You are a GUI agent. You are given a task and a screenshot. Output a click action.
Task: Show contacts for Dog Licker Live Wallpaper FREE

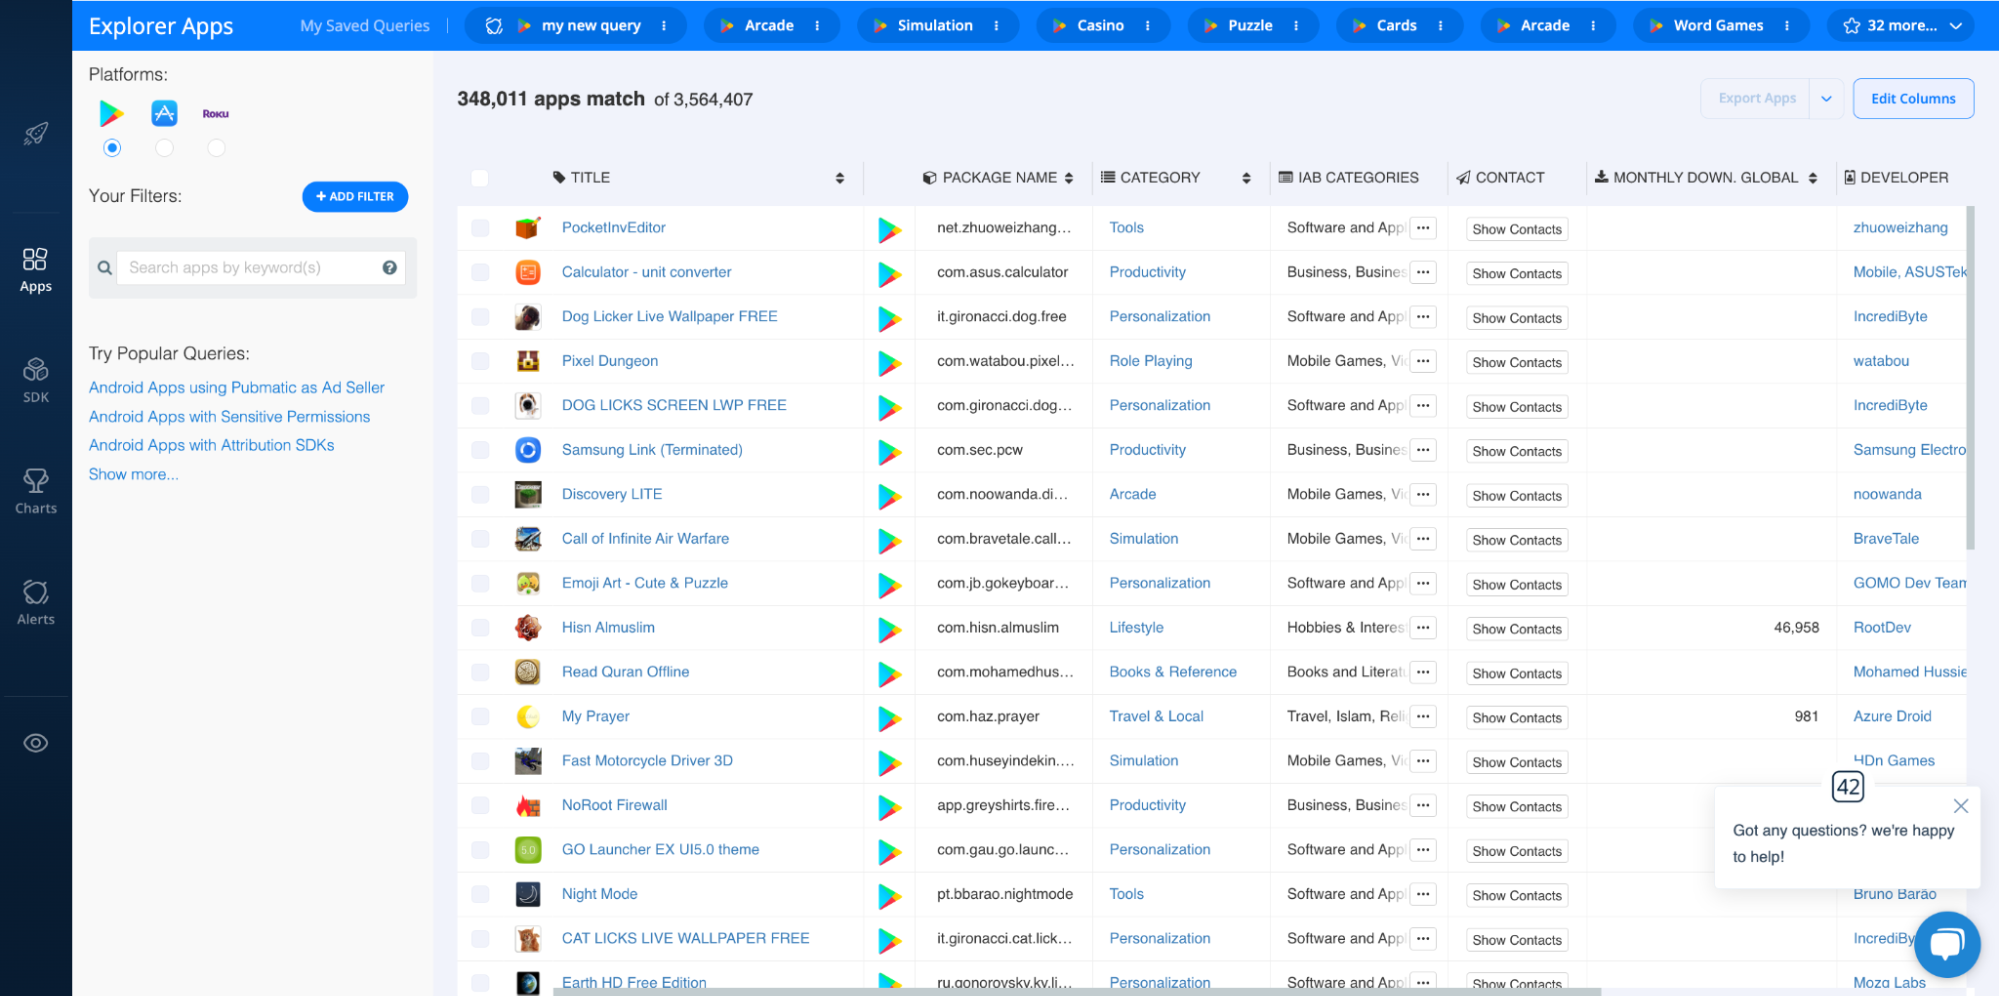point(1516,318)
